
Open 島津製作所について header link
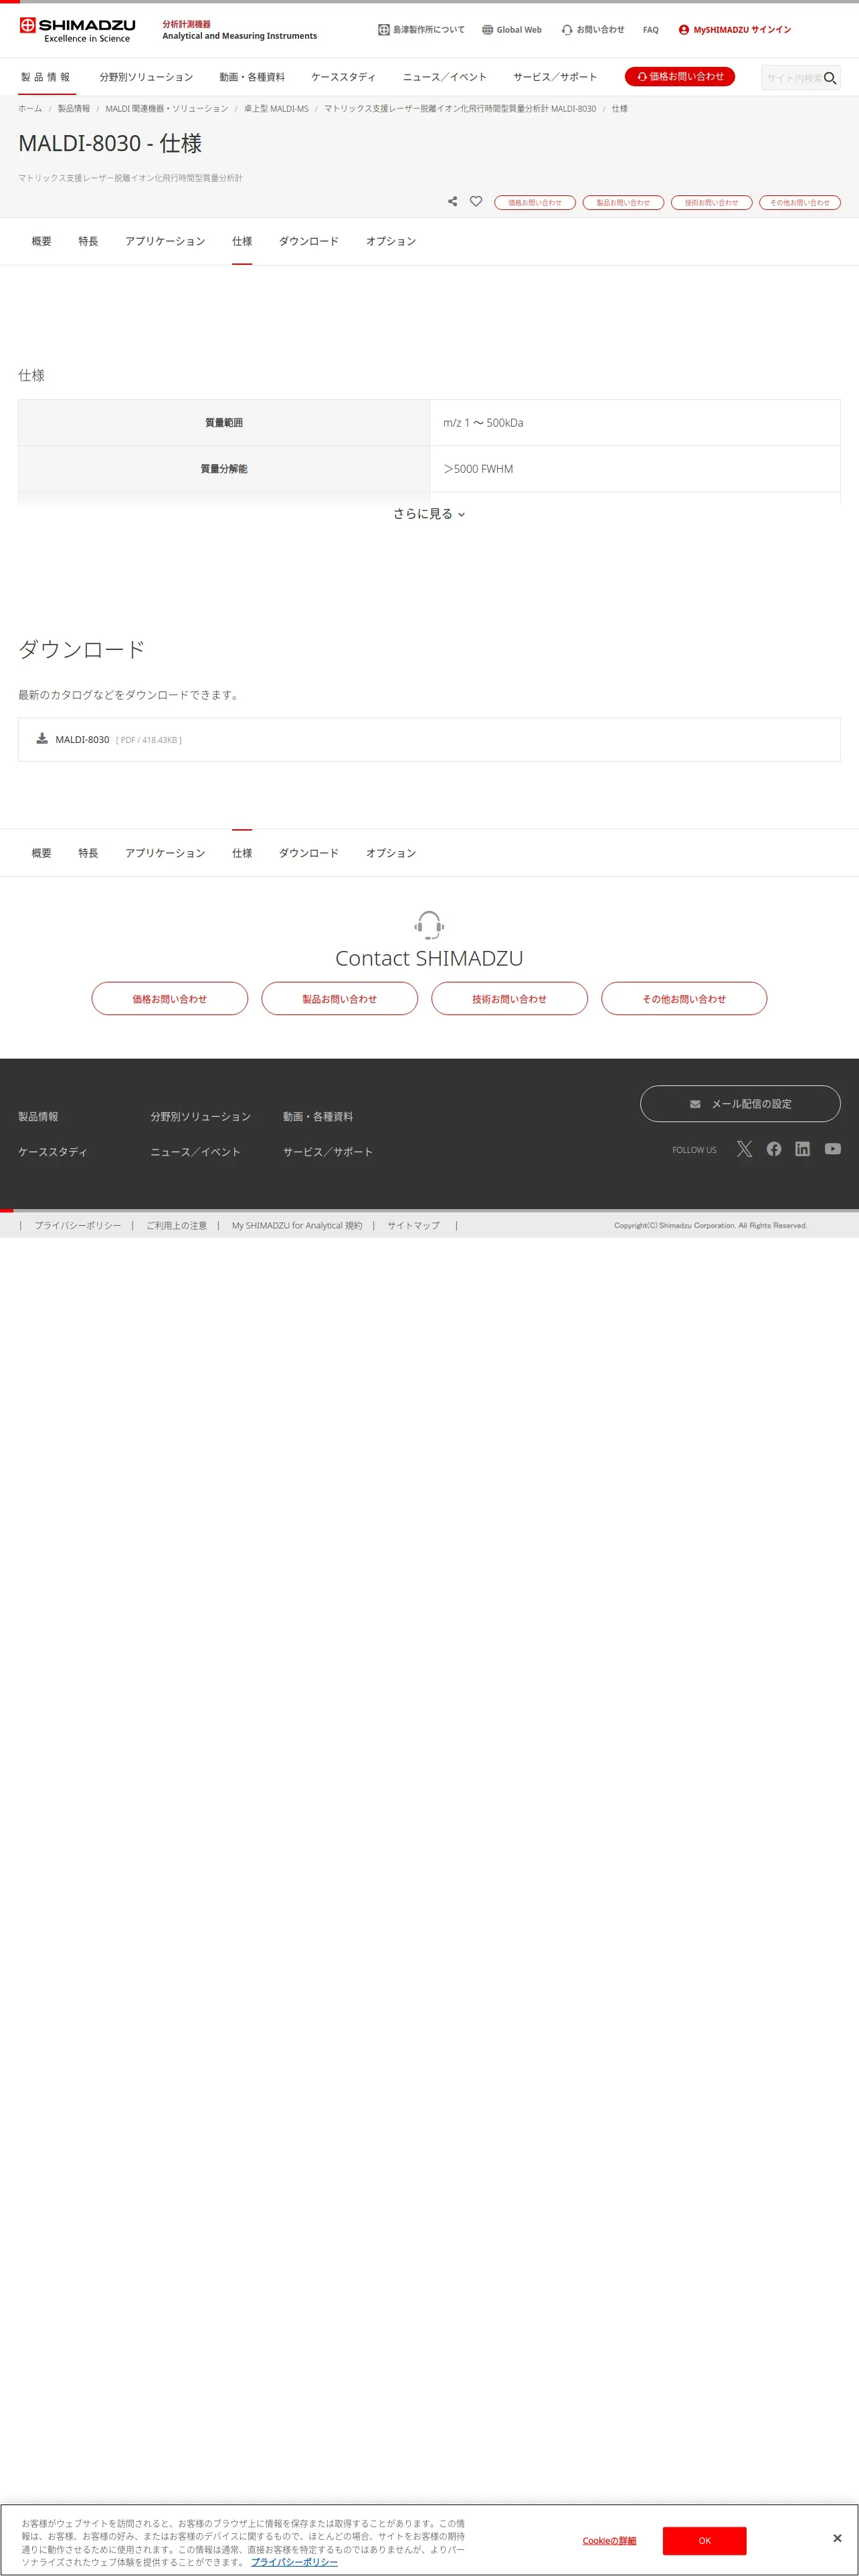click(421, 30)
